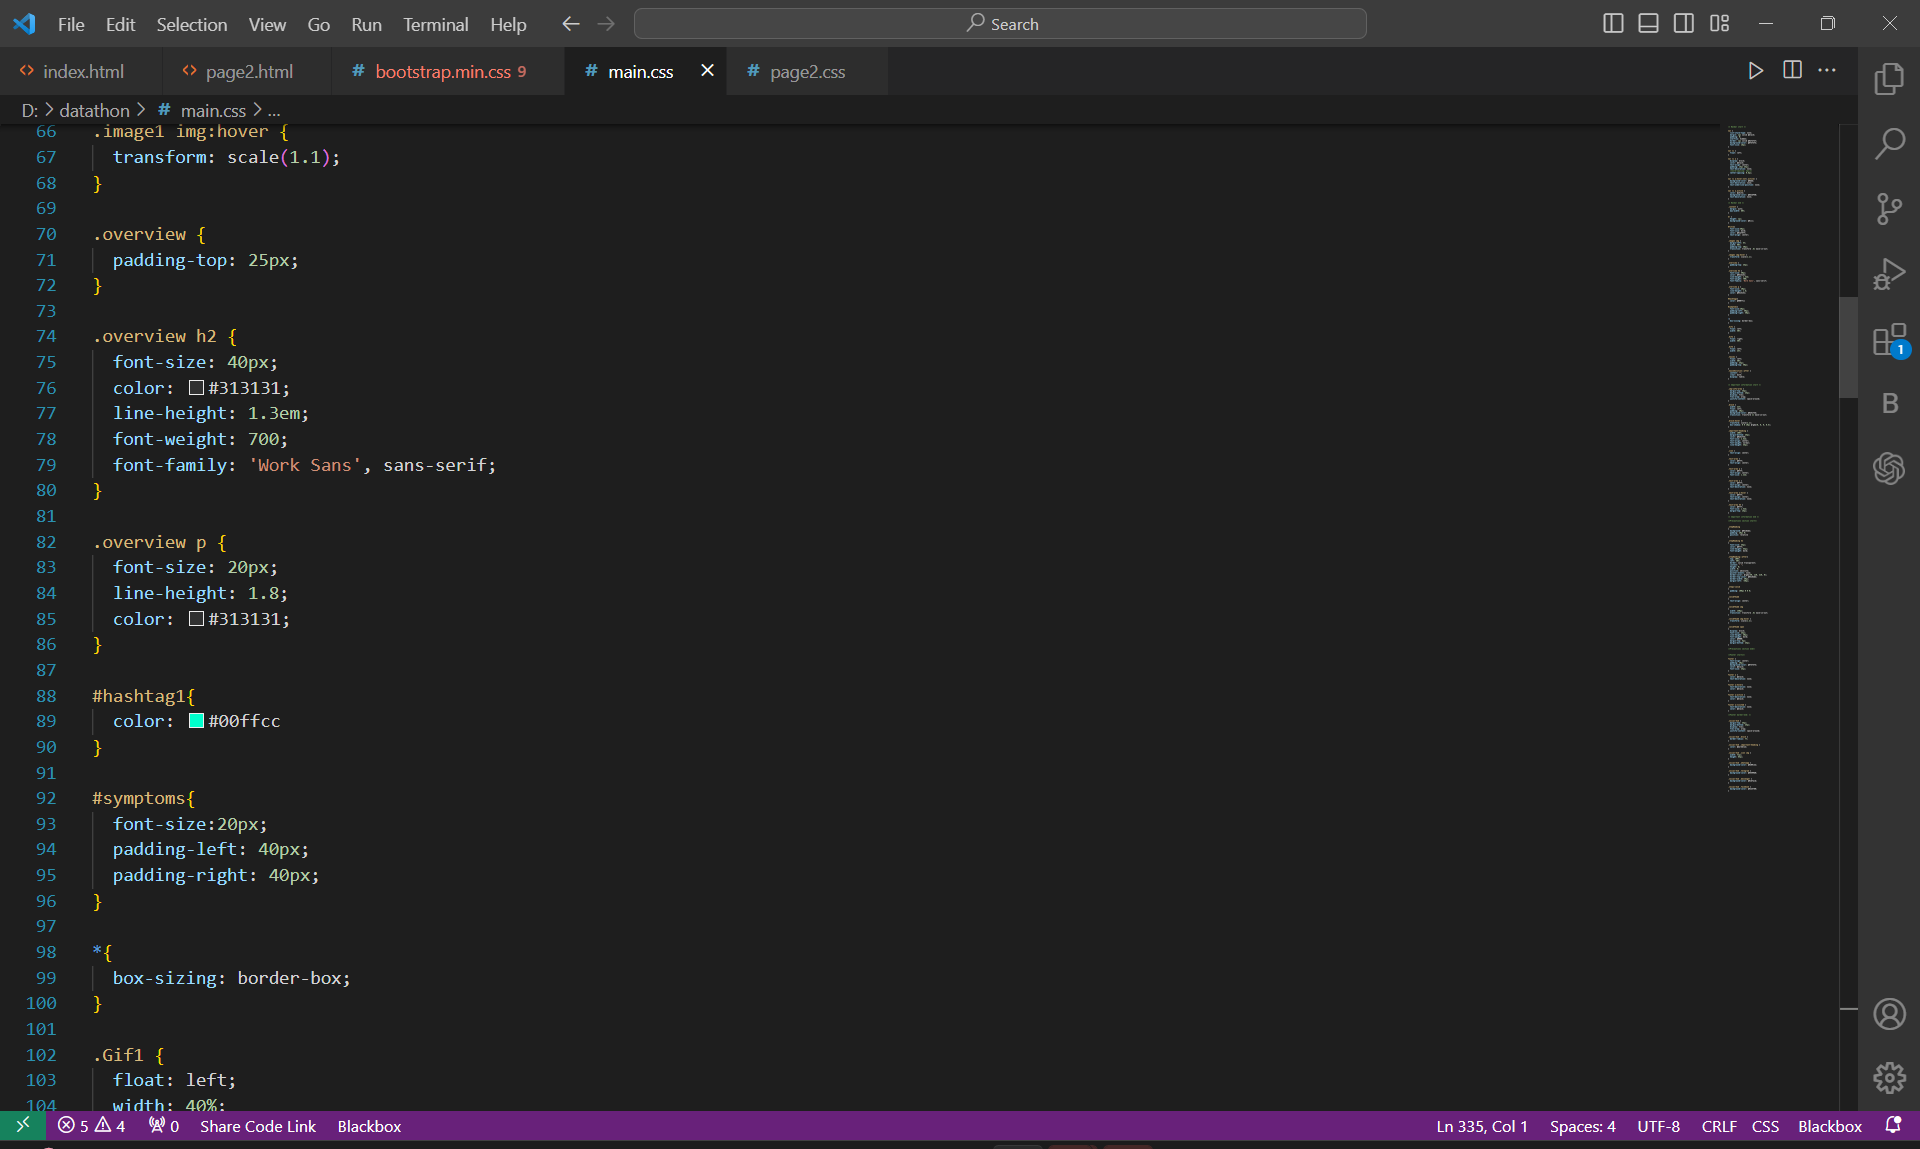Split the editor to the right
This screenshot has height=1149, width=1920.
click(x=1792, y=70)
